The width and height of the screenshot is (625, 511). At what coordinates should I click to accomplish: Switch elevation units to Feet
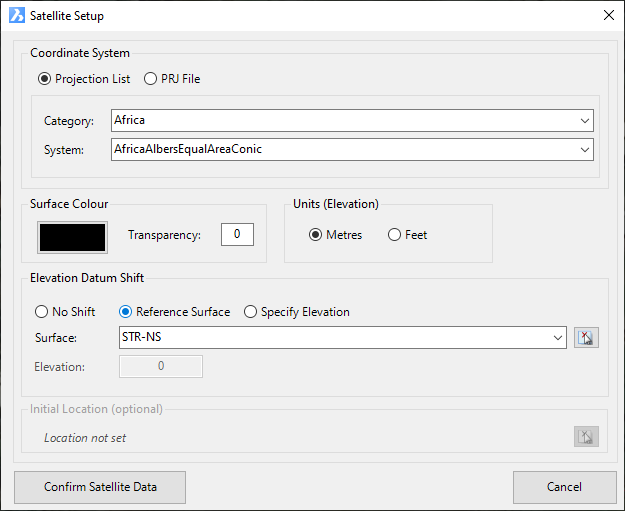point(394,235)
